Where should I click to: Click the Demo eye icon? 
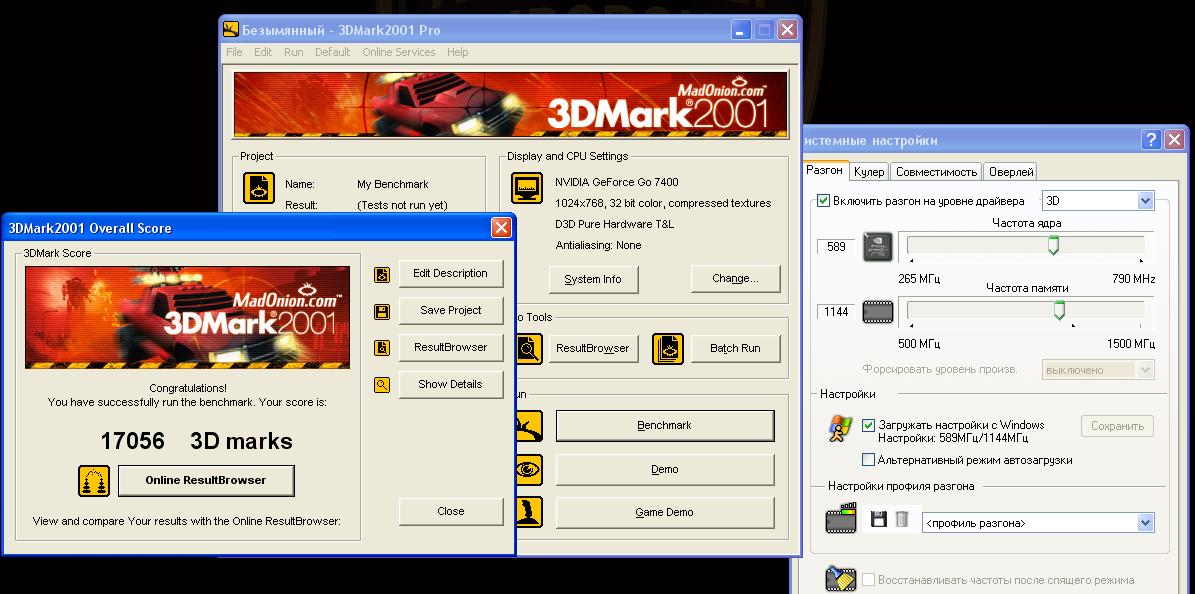[x=529, y=469]
